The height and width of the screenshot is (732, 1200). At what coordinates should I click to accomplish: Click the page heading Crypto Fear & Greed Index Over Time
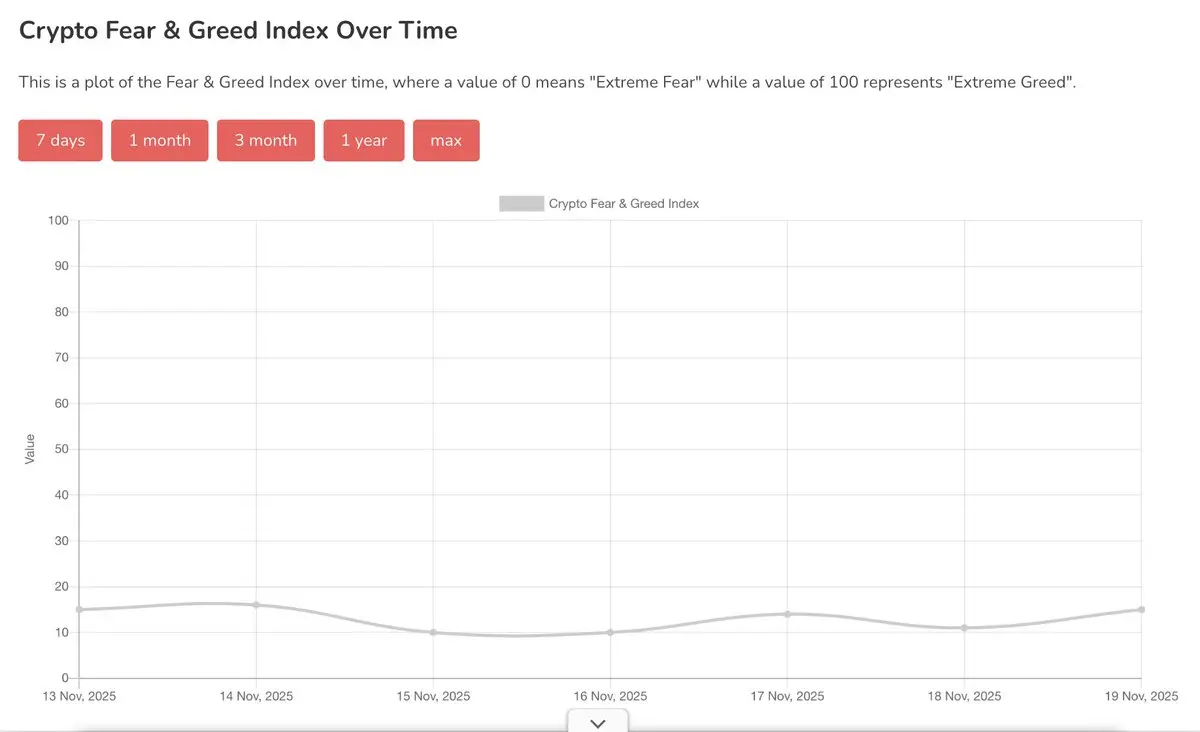[238, 30]
